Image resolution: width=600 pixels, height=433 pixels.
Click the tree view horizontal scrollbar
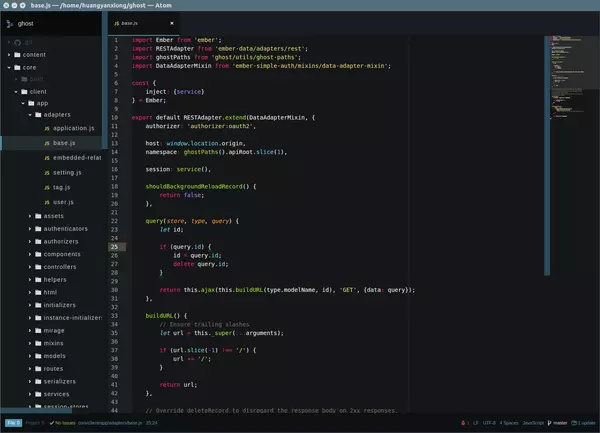point(36,411)
